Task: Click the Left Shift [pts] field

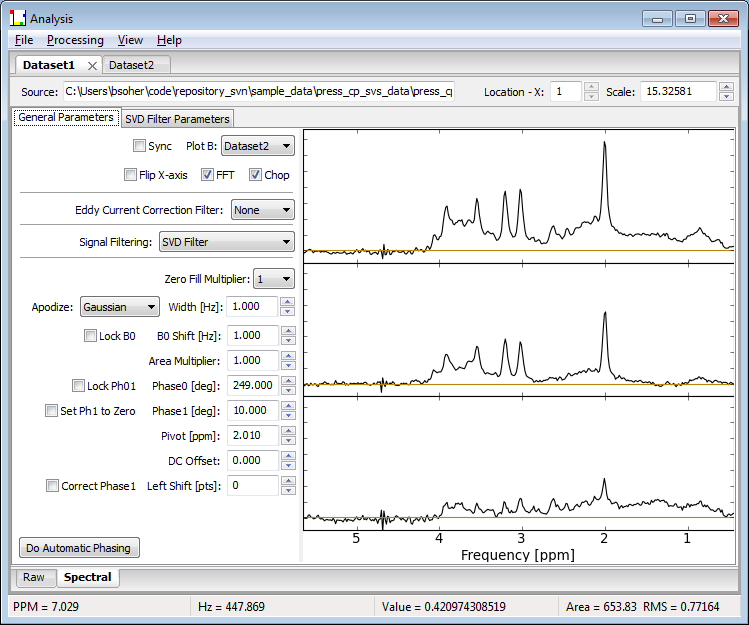Action: [253, 485]
